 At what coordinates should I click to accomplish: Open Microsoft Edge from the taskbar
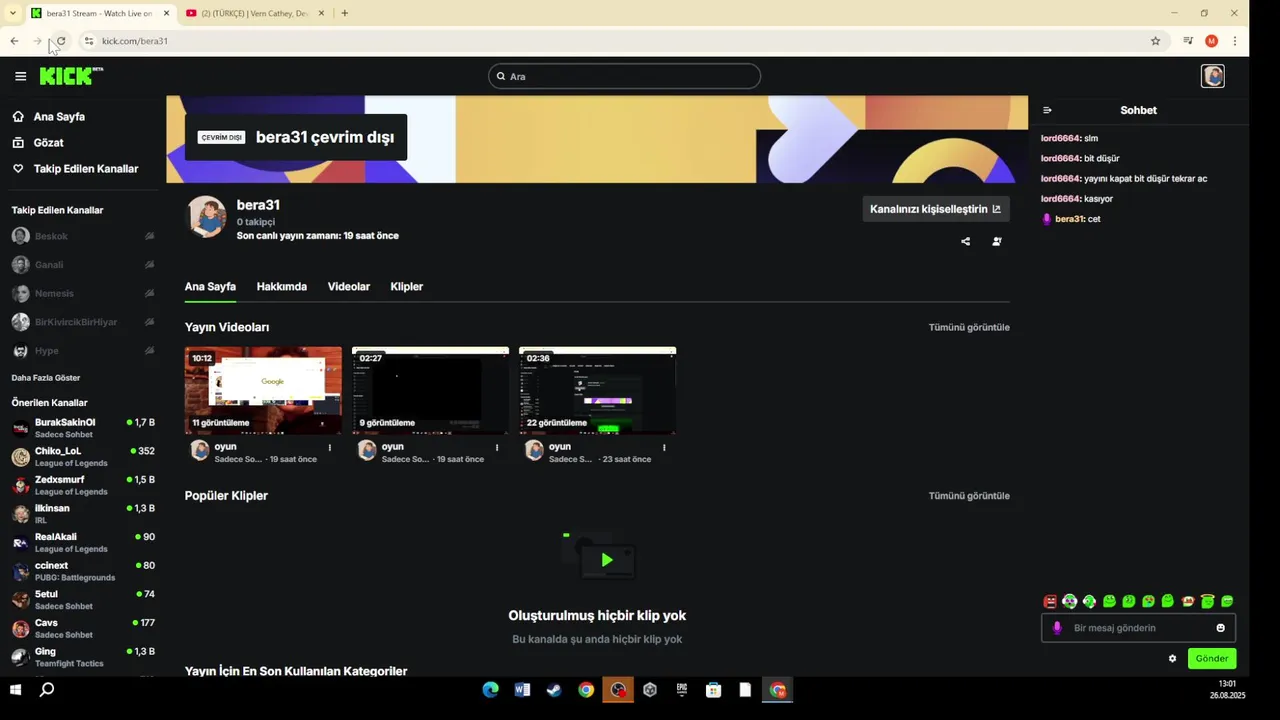[490, 690]
